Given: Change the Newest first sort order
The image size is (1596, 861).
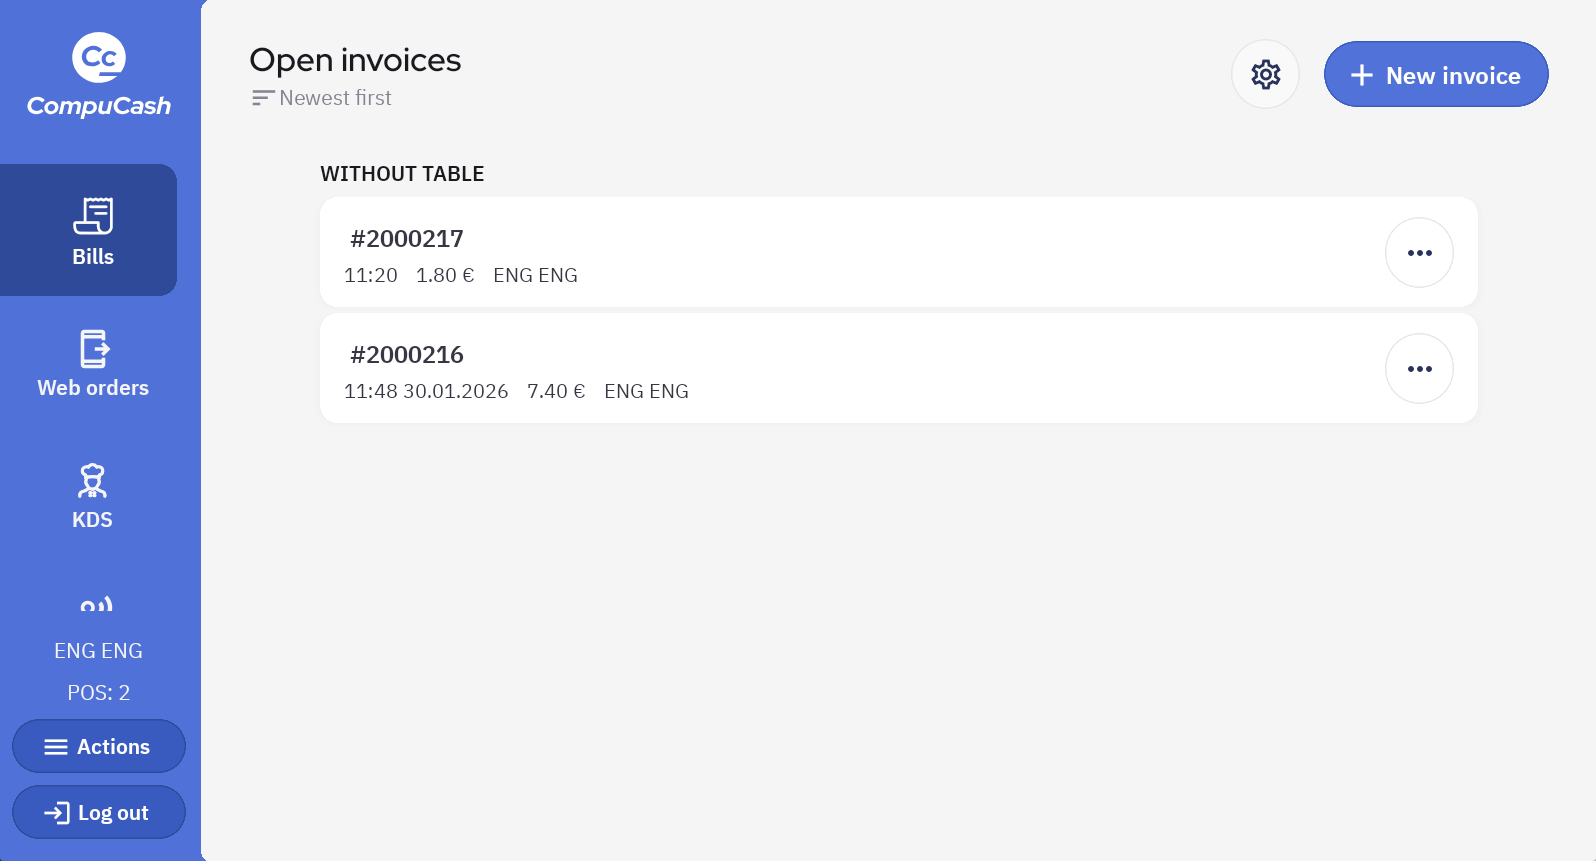Looking at the screenshot, I should 322,98.
